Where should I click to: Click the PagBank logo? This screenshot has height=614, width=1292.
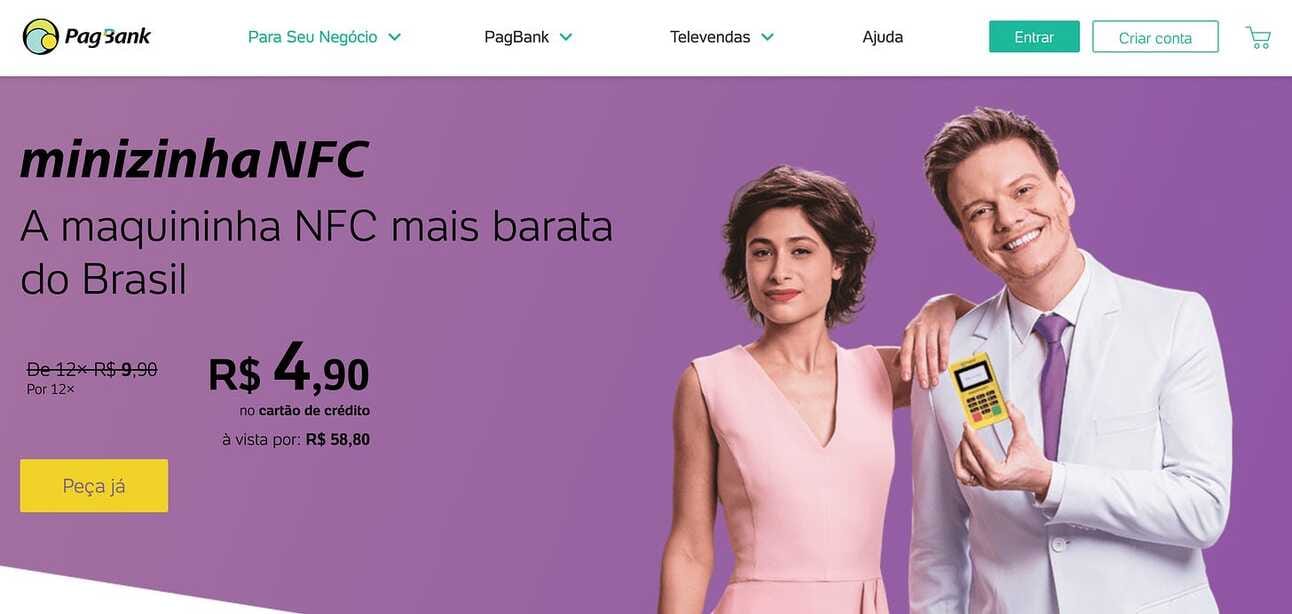click(x=87, y=37)
